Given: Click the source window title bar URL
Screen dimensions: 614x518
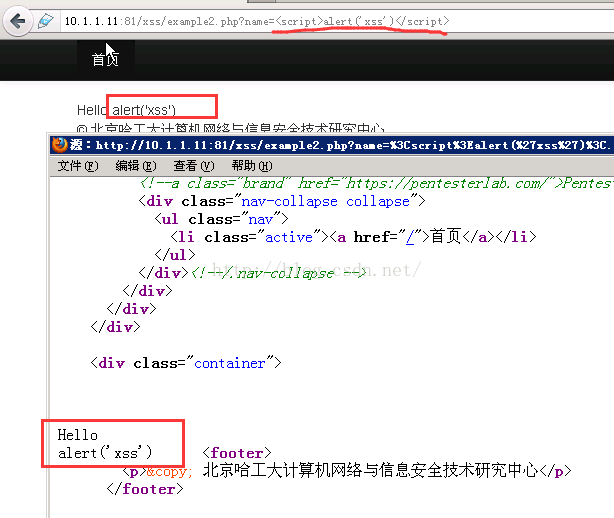Looking at the screenshot, I should (x=352, y=145).
